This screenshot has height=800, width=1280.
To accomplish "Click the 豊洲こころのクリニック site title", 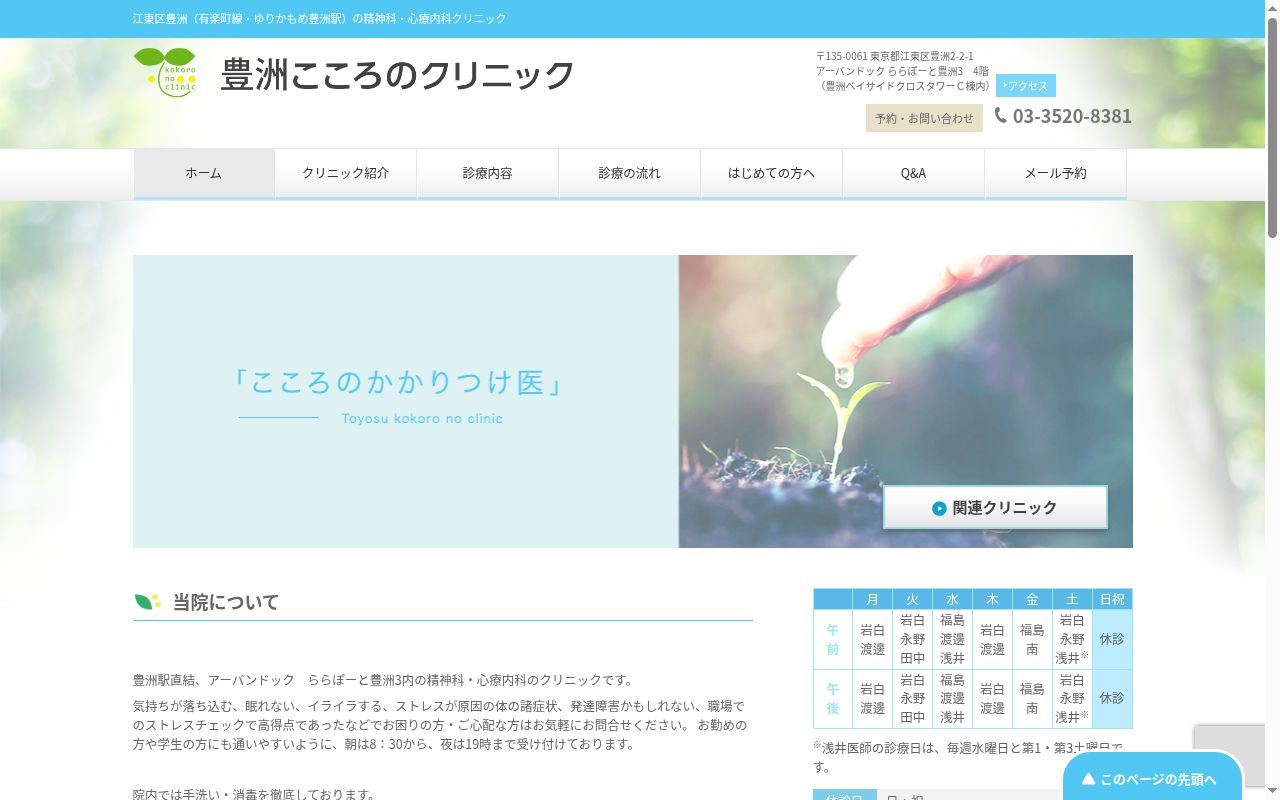I will tap(398, 74).
